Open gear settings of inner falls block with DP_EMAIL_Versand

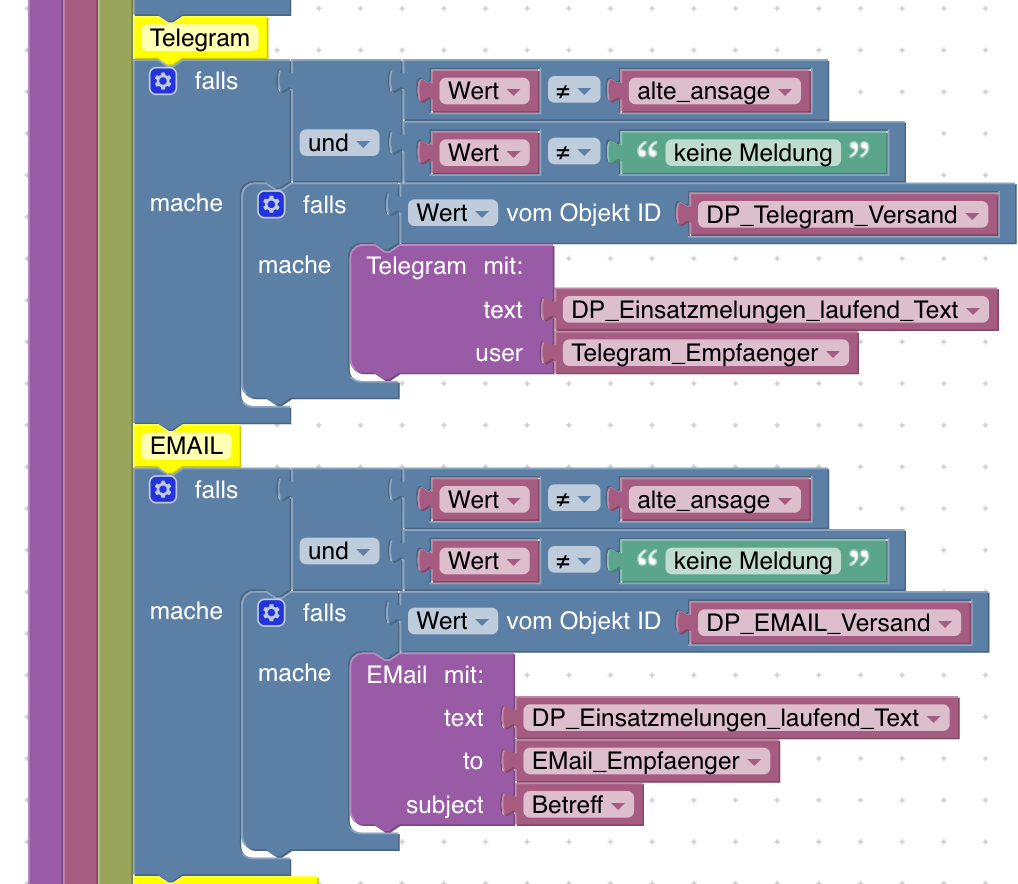coord(271,613)
